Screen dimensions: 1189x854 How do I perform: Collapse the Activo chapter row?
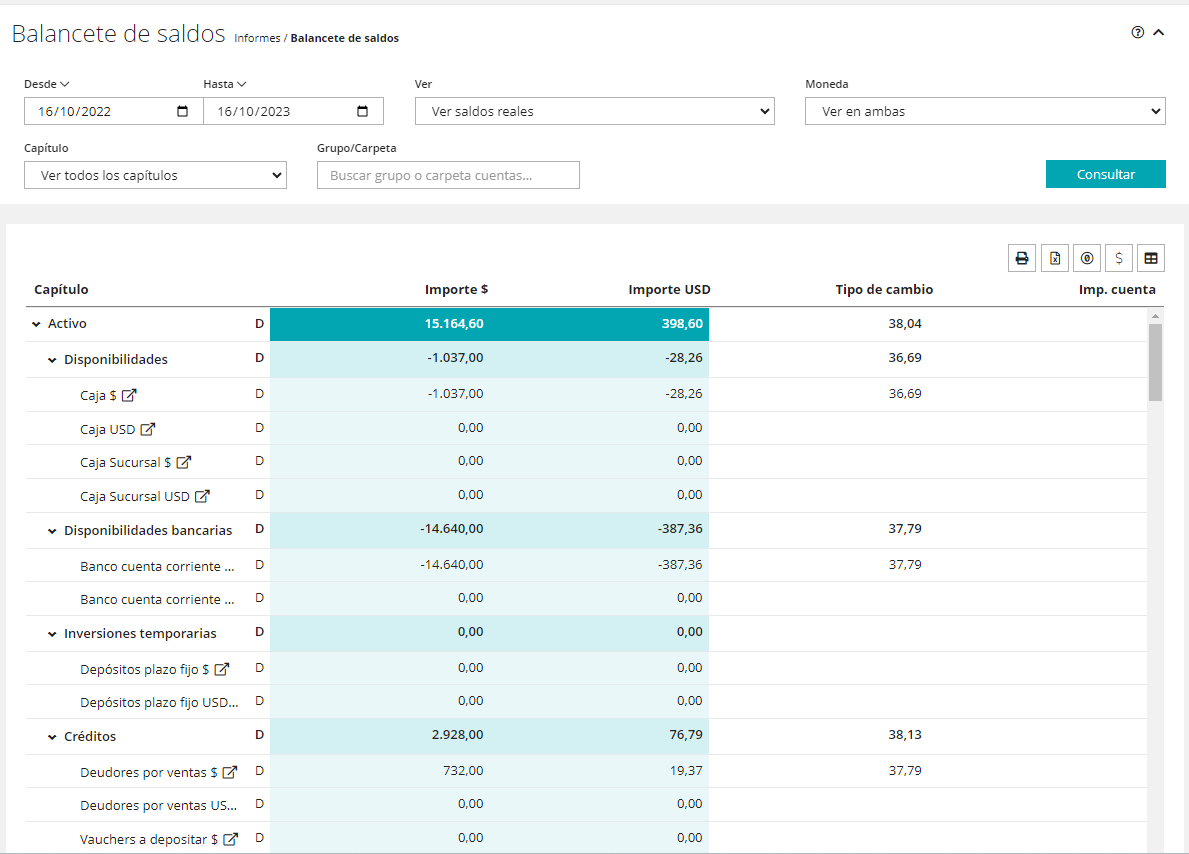click(36, 324)
